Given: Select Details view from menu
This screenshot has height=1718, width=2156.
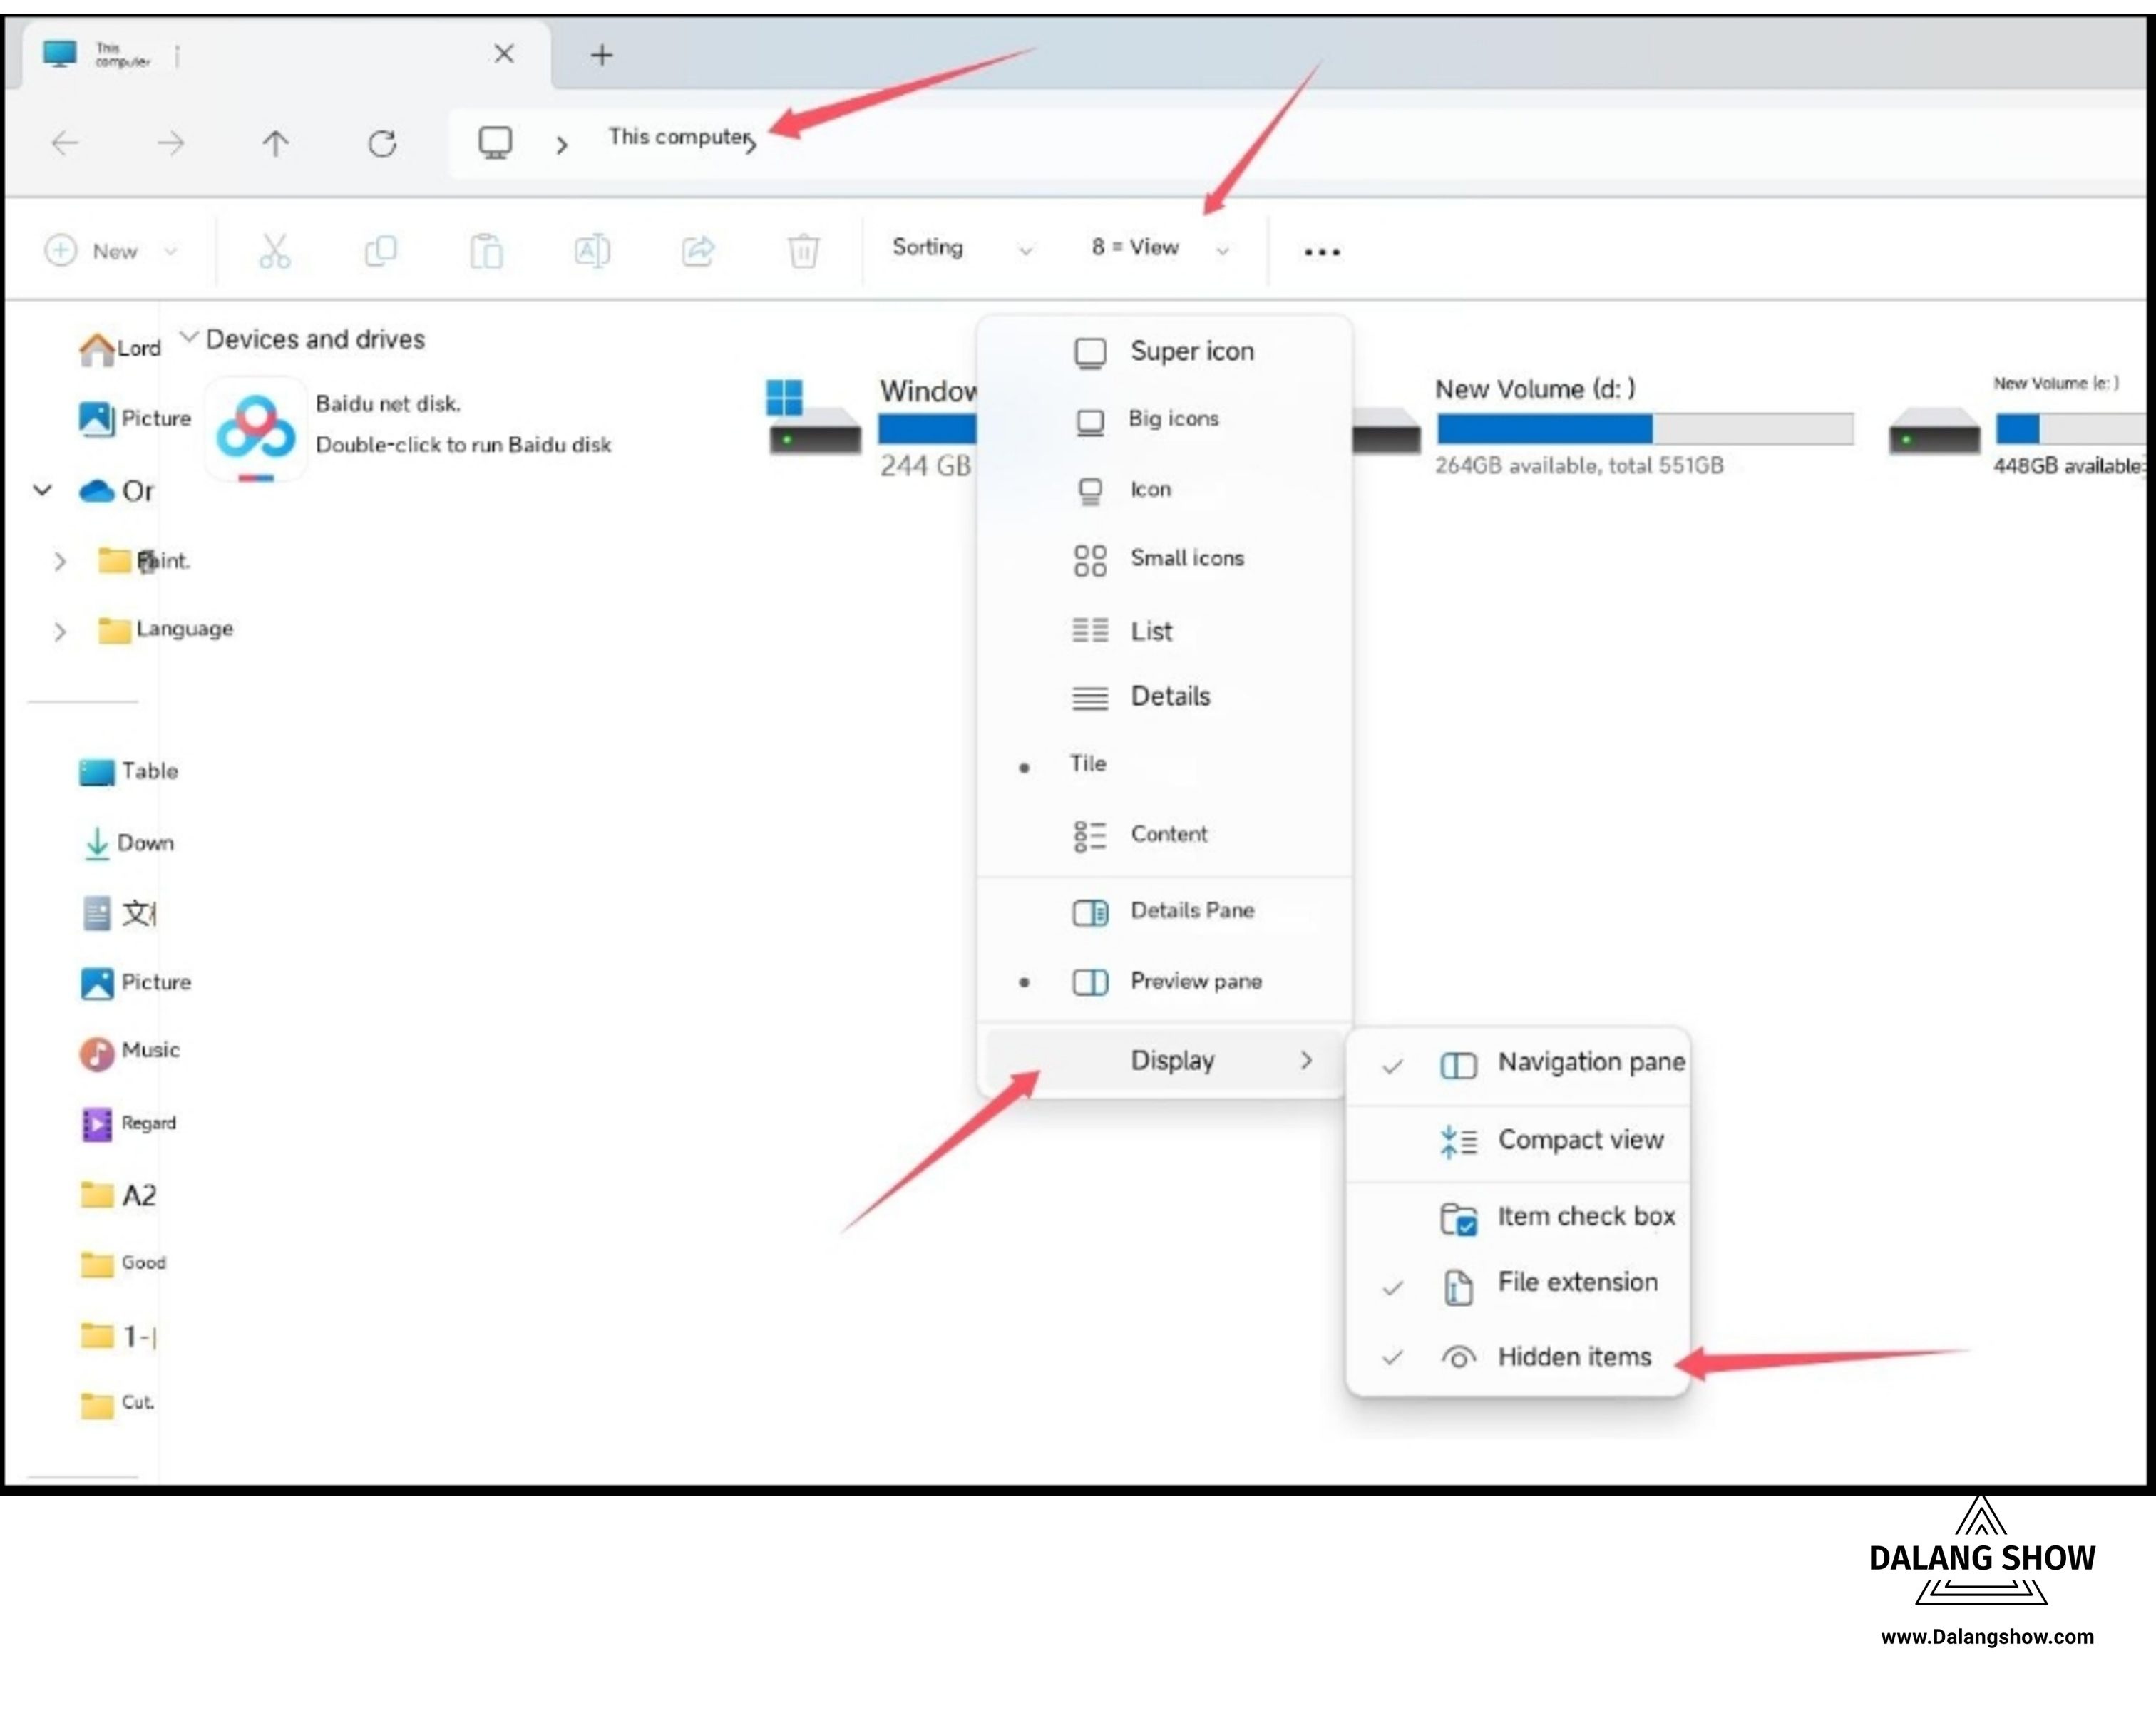Looking at the screenshot, I should (1169, 697).
